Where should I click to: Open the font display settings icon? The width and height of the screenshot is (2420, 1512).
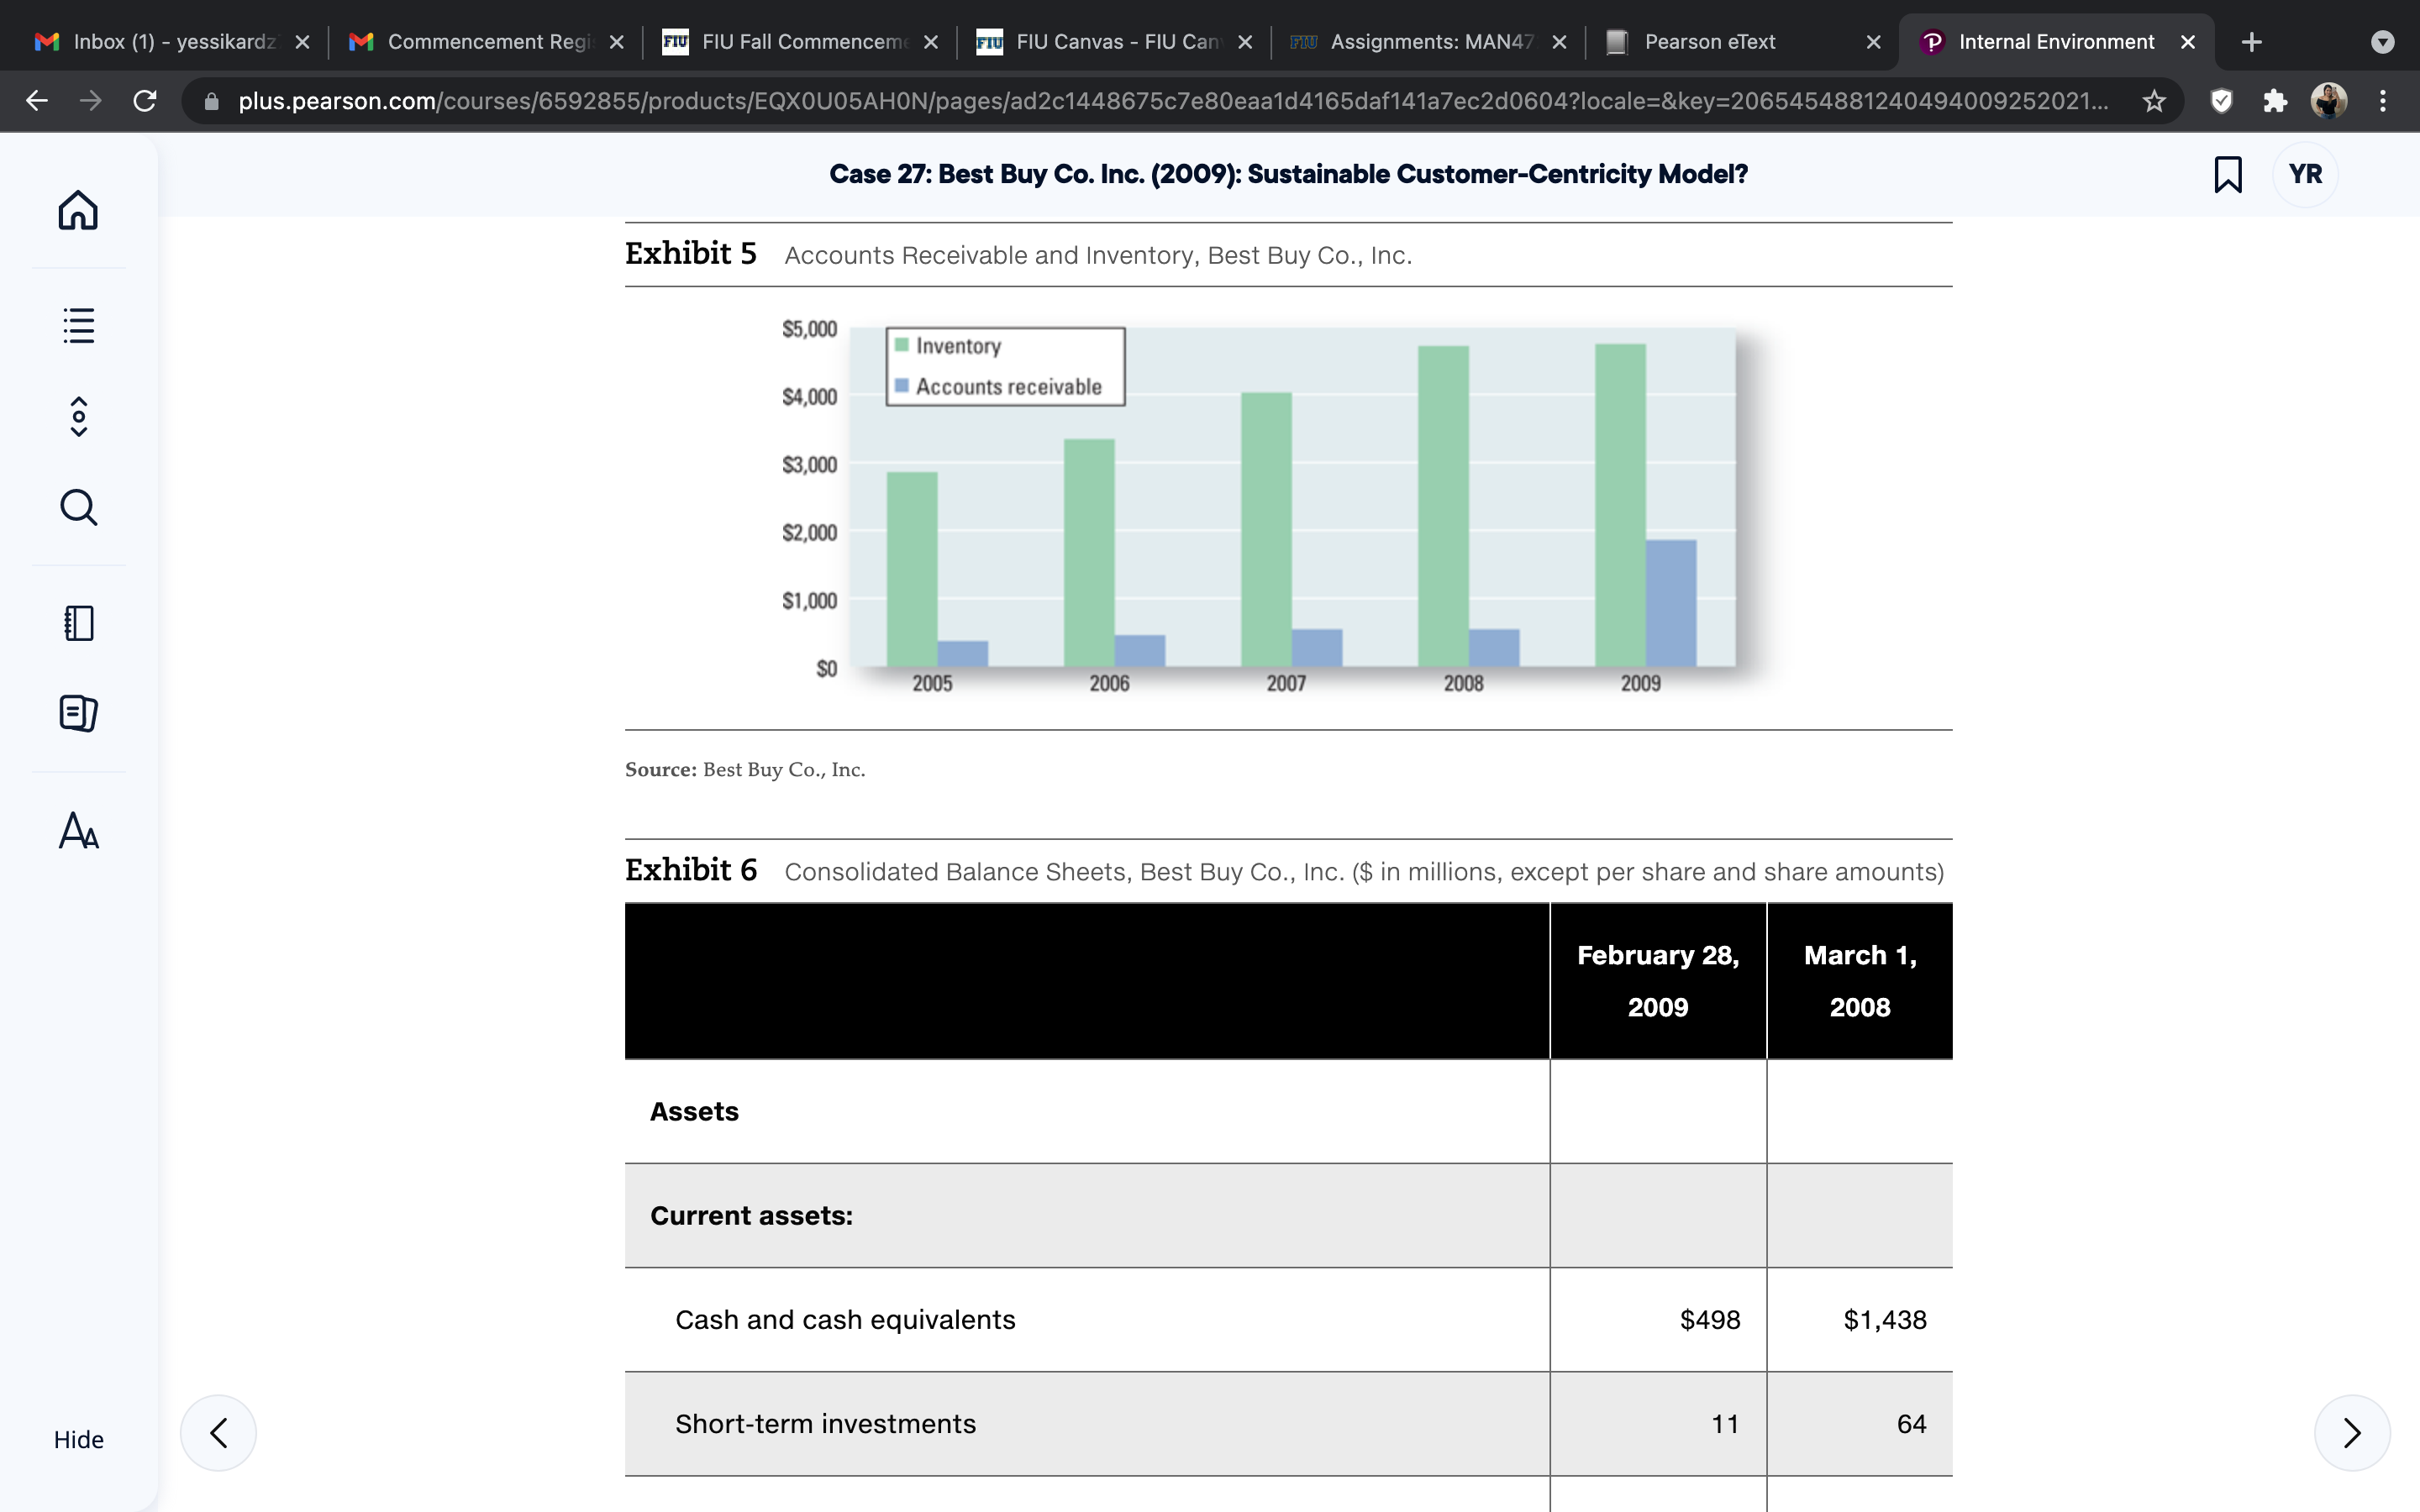(79, 830)
